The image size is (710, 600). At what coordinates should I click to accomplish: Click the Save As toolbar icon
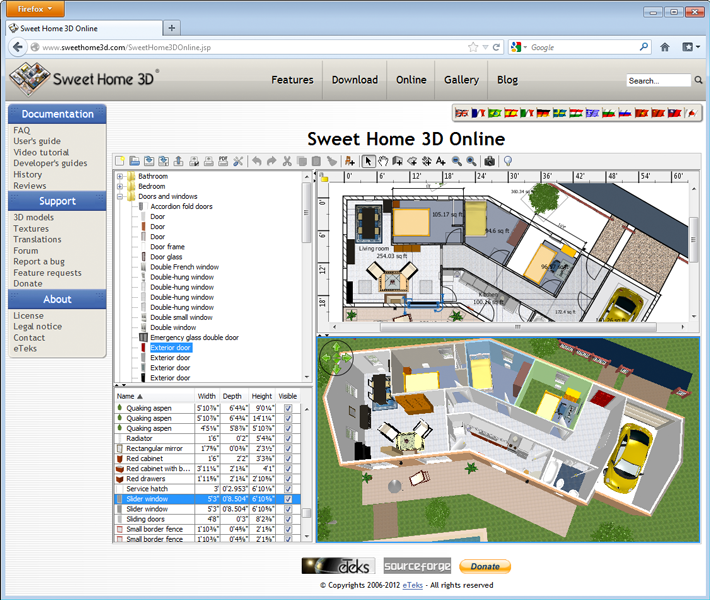click(163, 161)
